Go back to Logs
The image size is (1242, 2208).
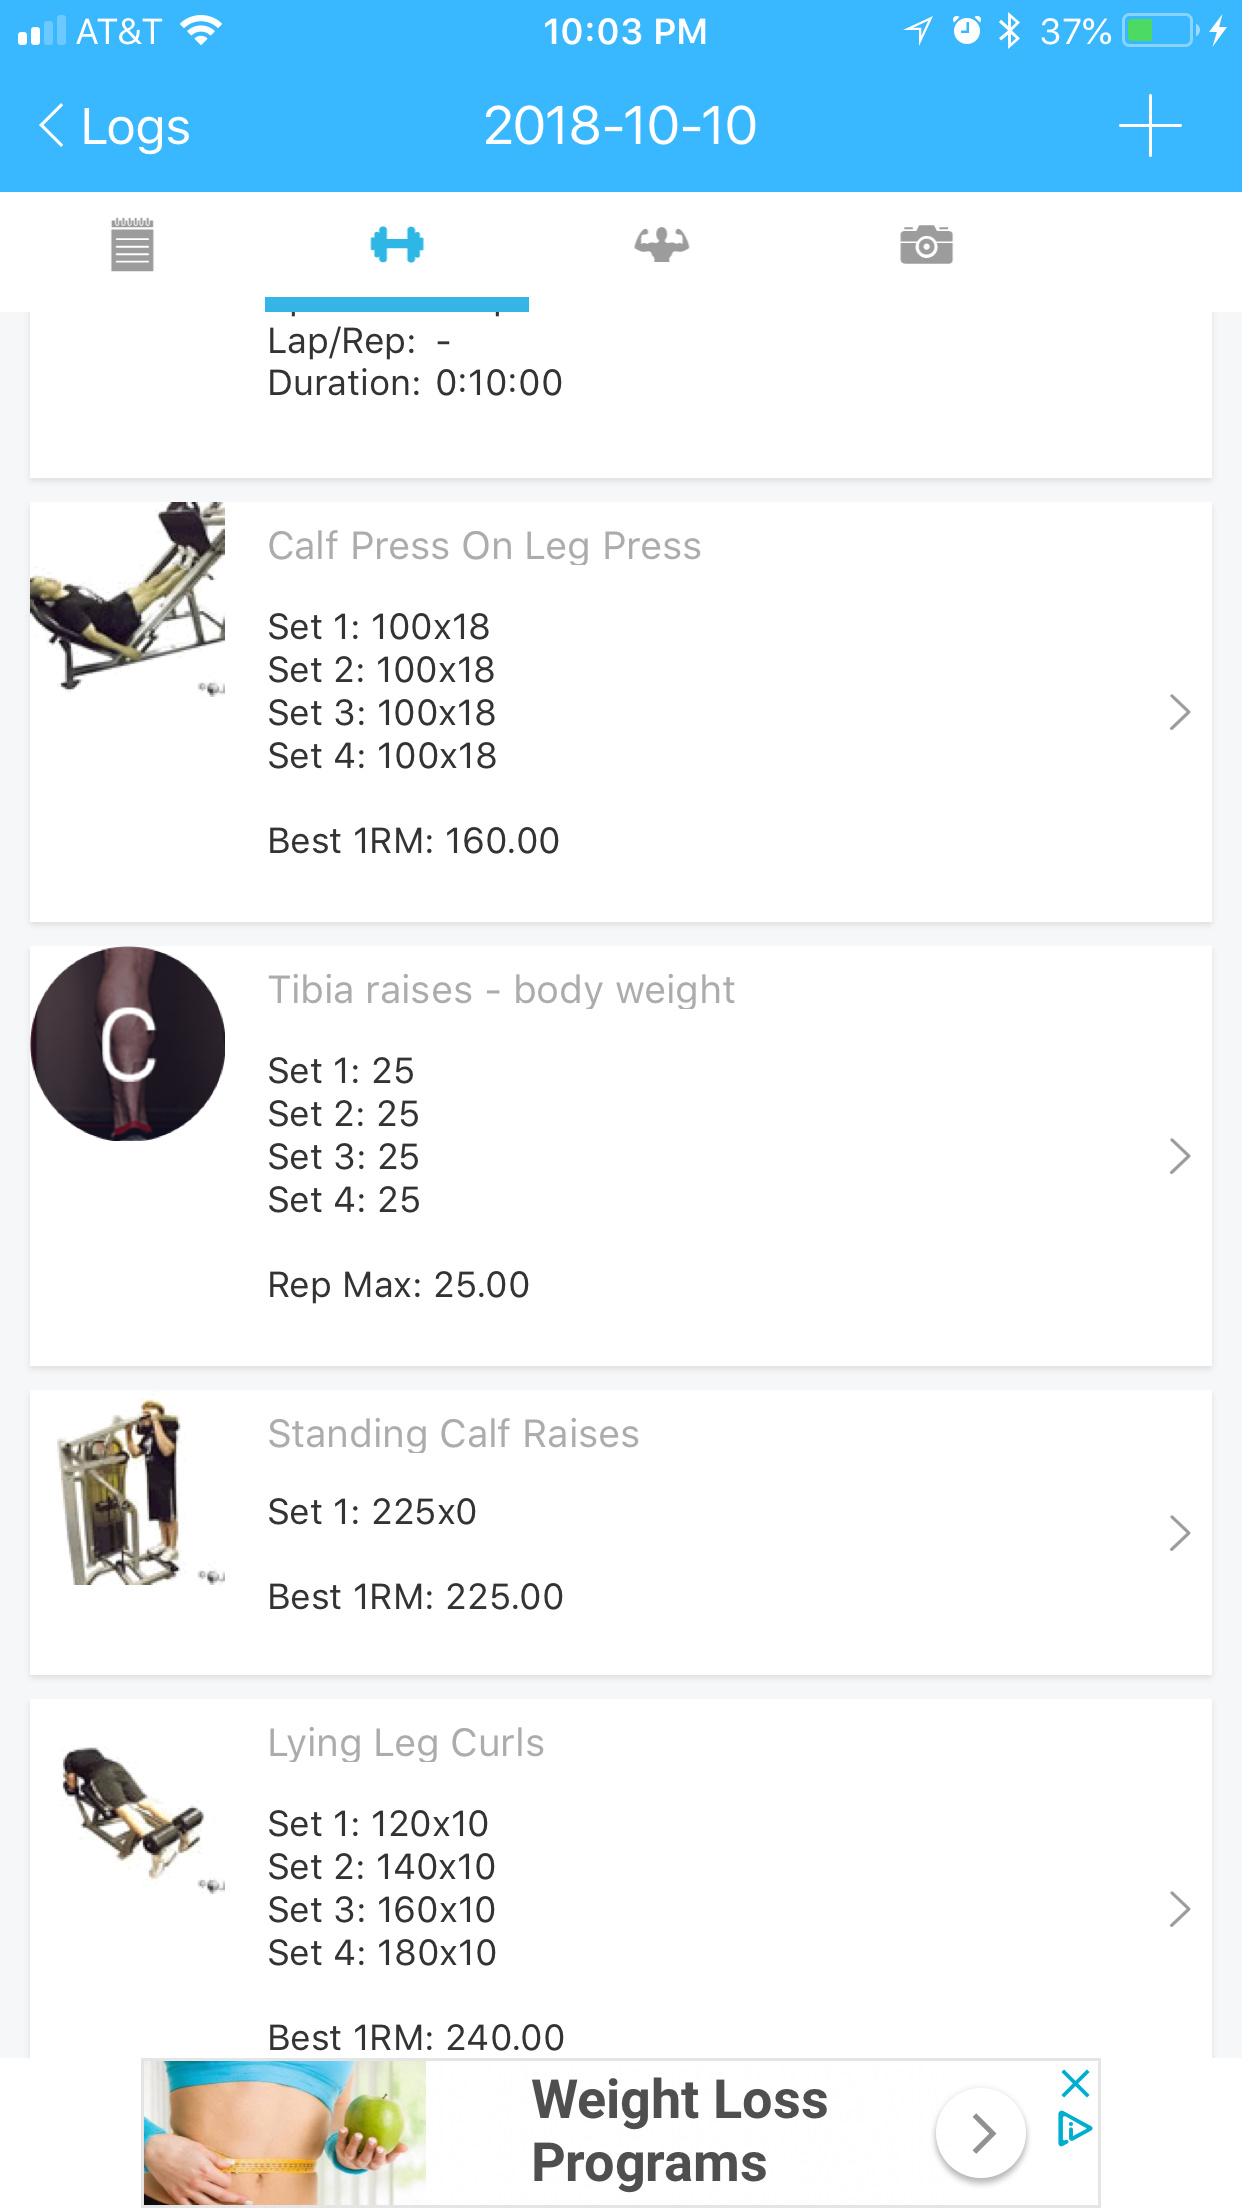[x=115, y=127]
